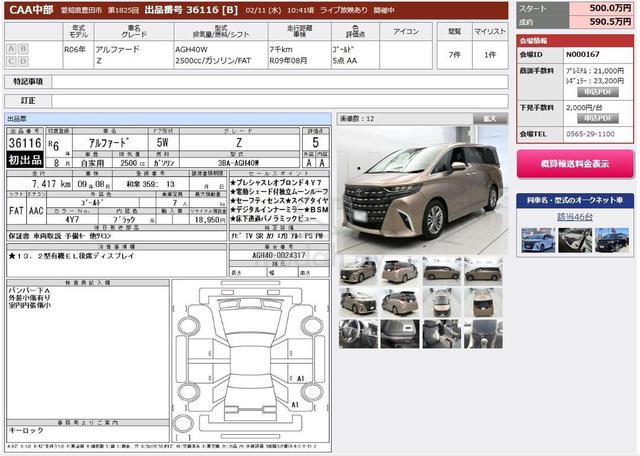The width and height of the screenshot is (640, 456).
Task: Open the interior-view thumbnail in Aucnet panel
Action: (575, 240)
